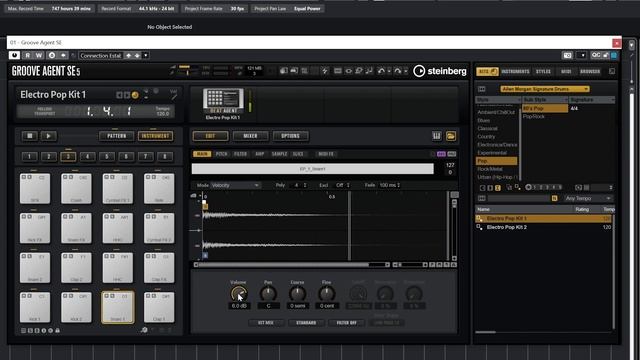
Task: Trigger the Clap 1 pad
Action: point(159,307)
